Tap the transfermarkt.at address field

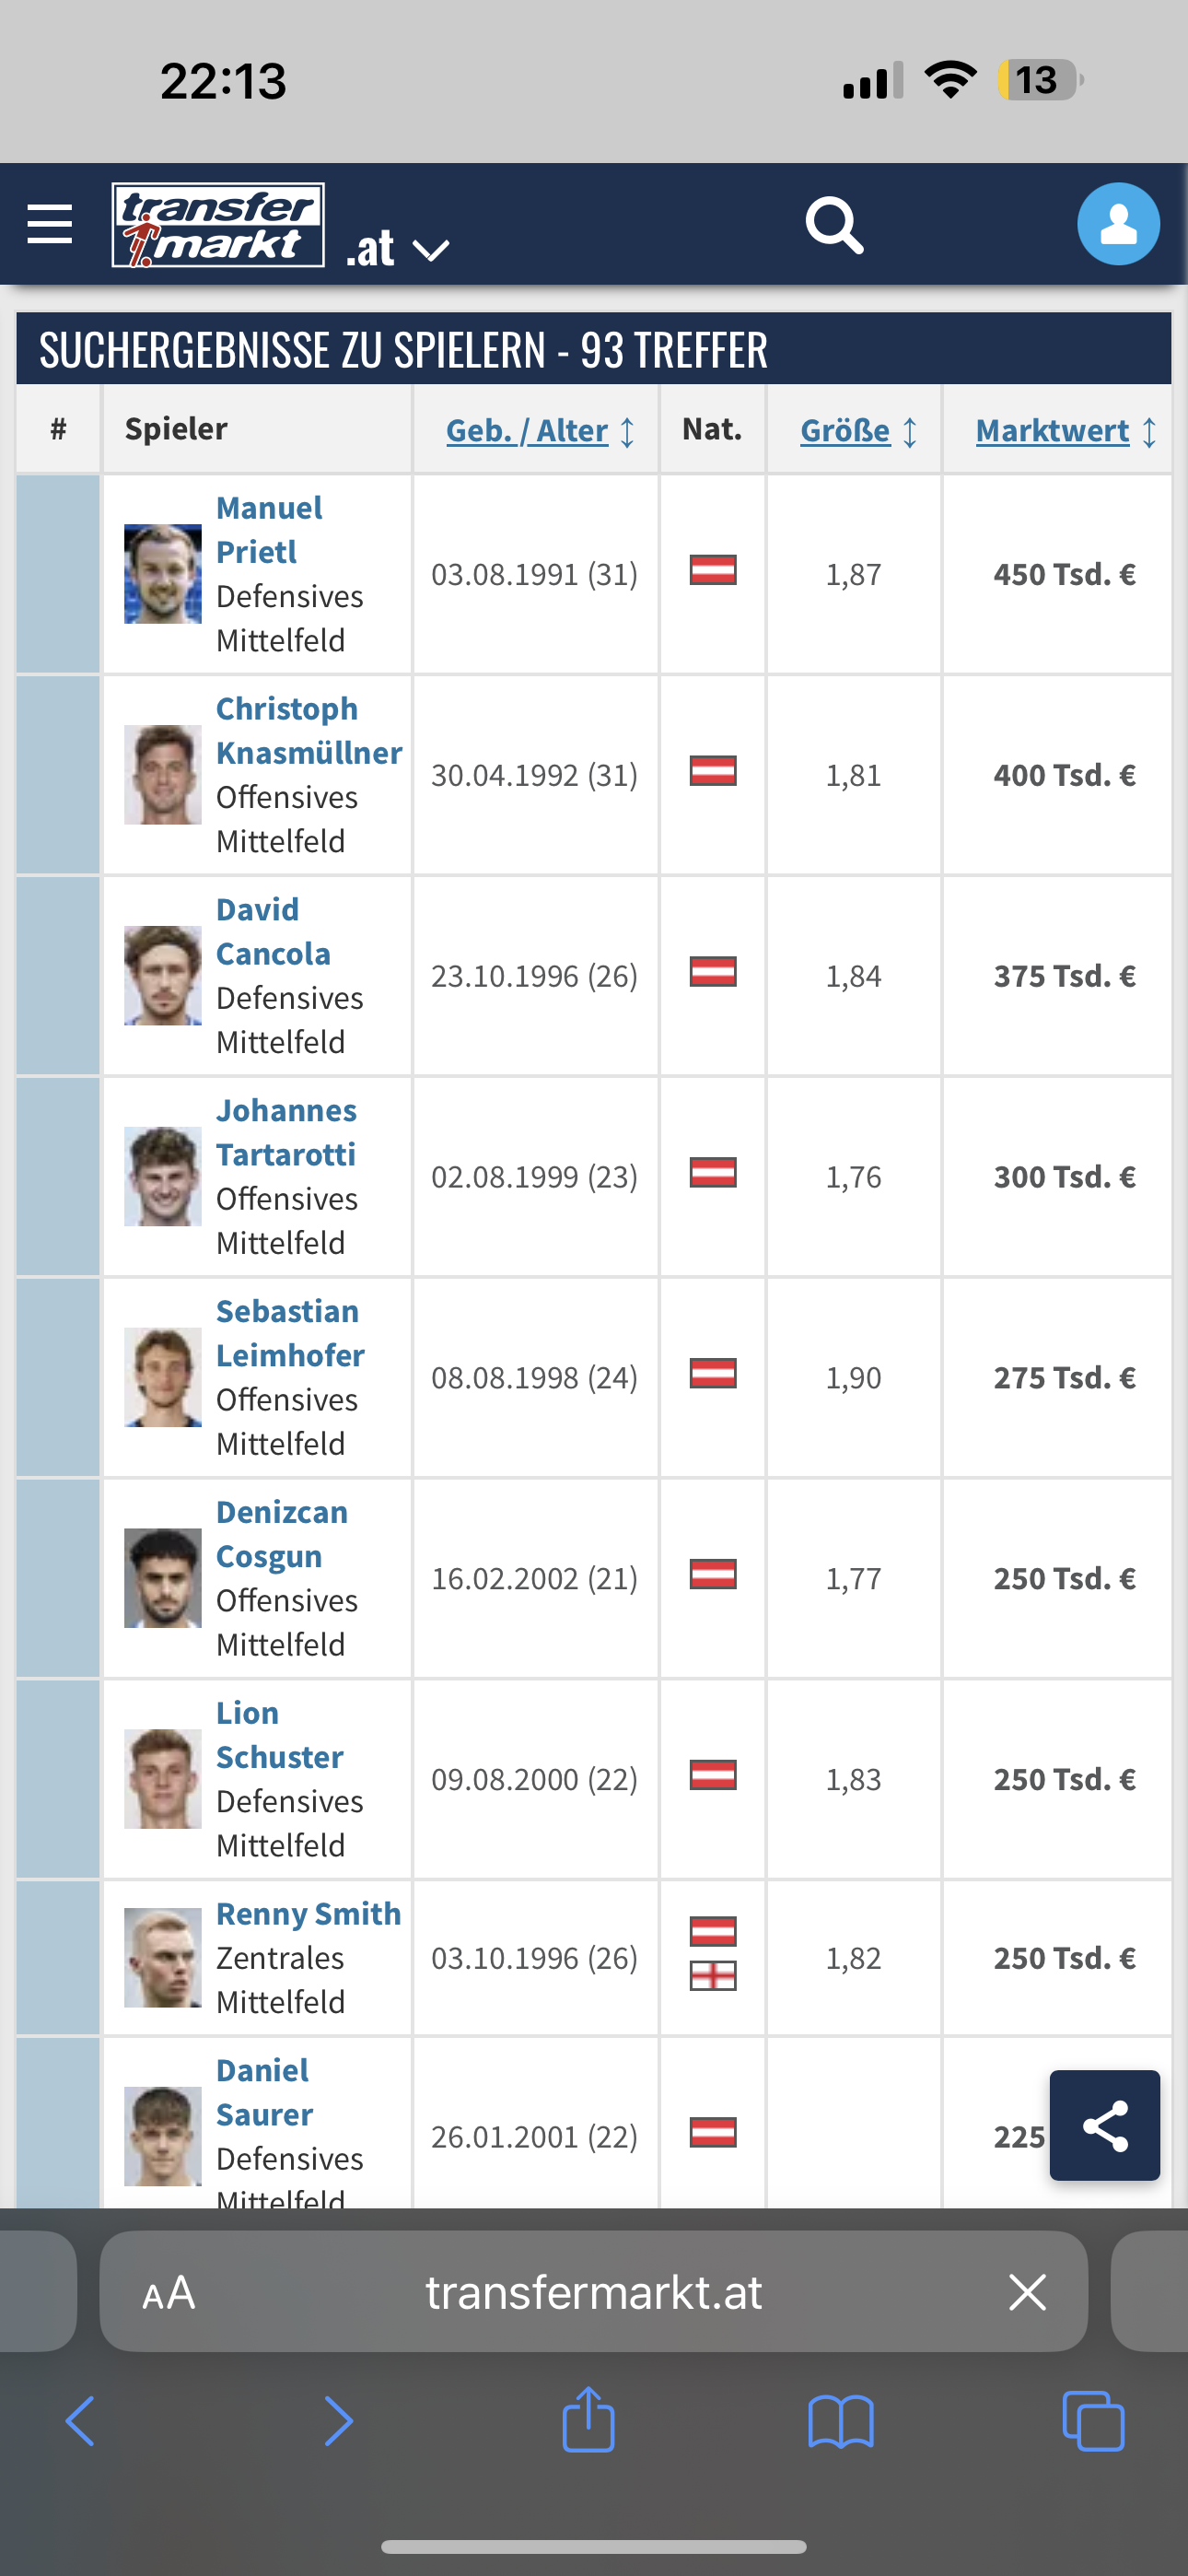(x=594, y=2292)
